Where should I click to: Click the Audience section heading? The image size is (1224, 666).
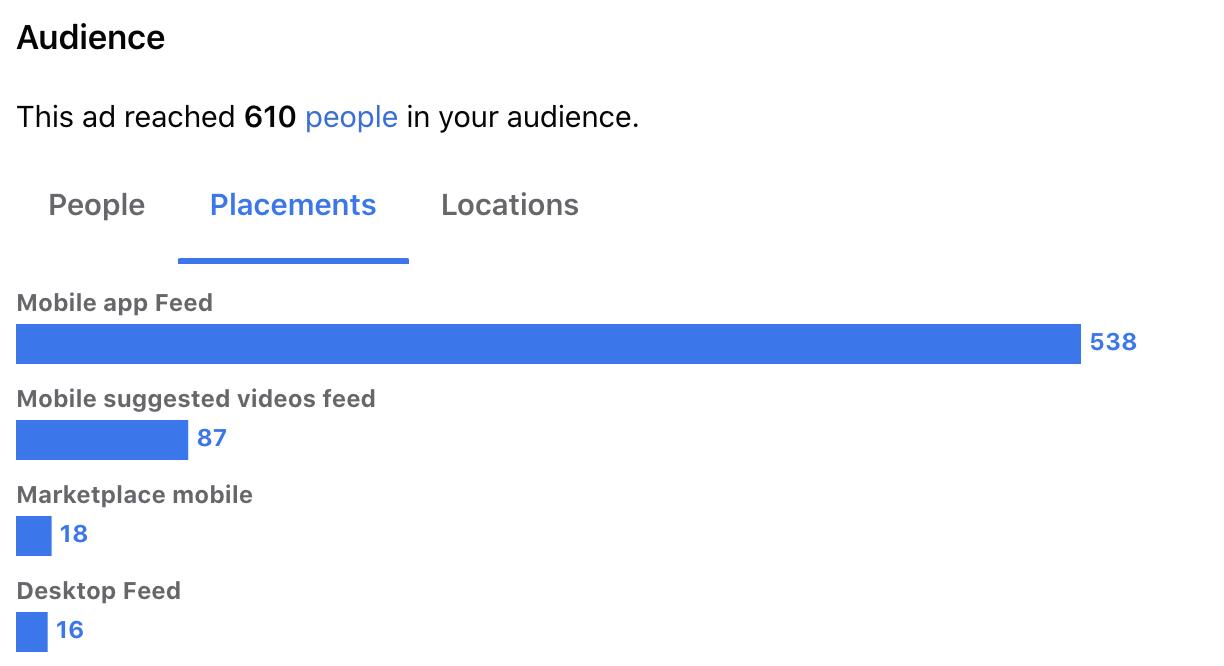[x=91, y=38]
